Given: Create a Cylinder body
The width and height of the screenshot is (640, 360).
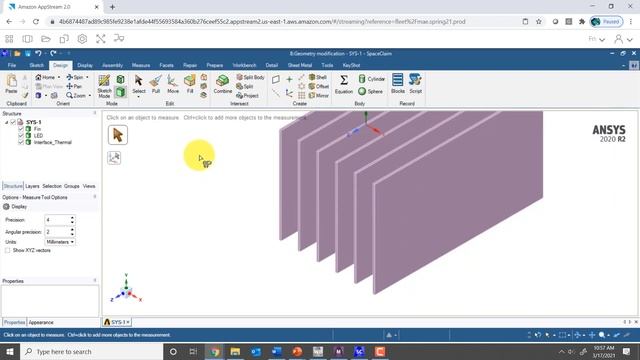Looking at the screenshot, I should tap(371, 79).
